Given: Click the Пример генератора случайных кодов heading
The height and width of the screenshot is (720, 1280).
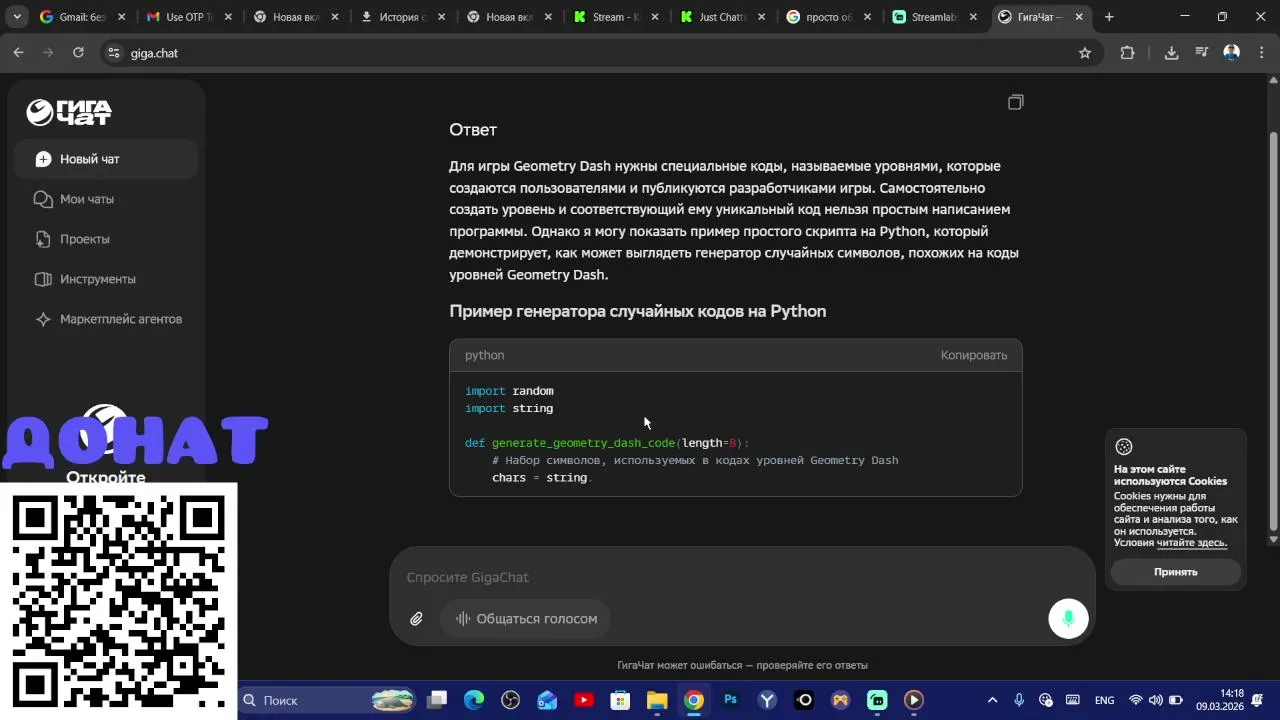Looking at the screenshot, I should pyautogui.click(x=638, y=311).
